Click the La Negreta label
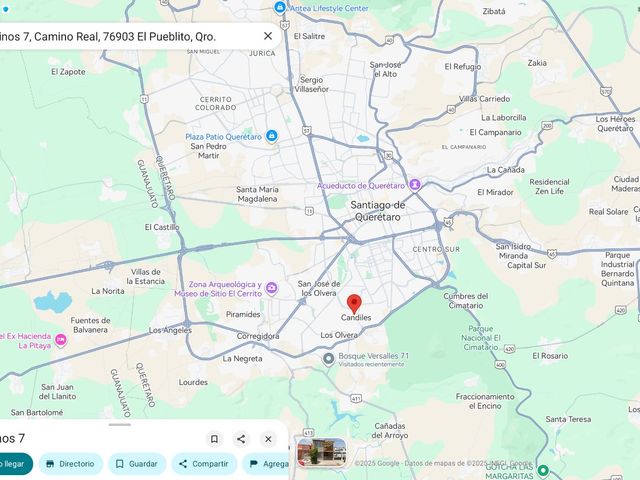The width and height of the screenshot is (640, 480). coord(242,359)
